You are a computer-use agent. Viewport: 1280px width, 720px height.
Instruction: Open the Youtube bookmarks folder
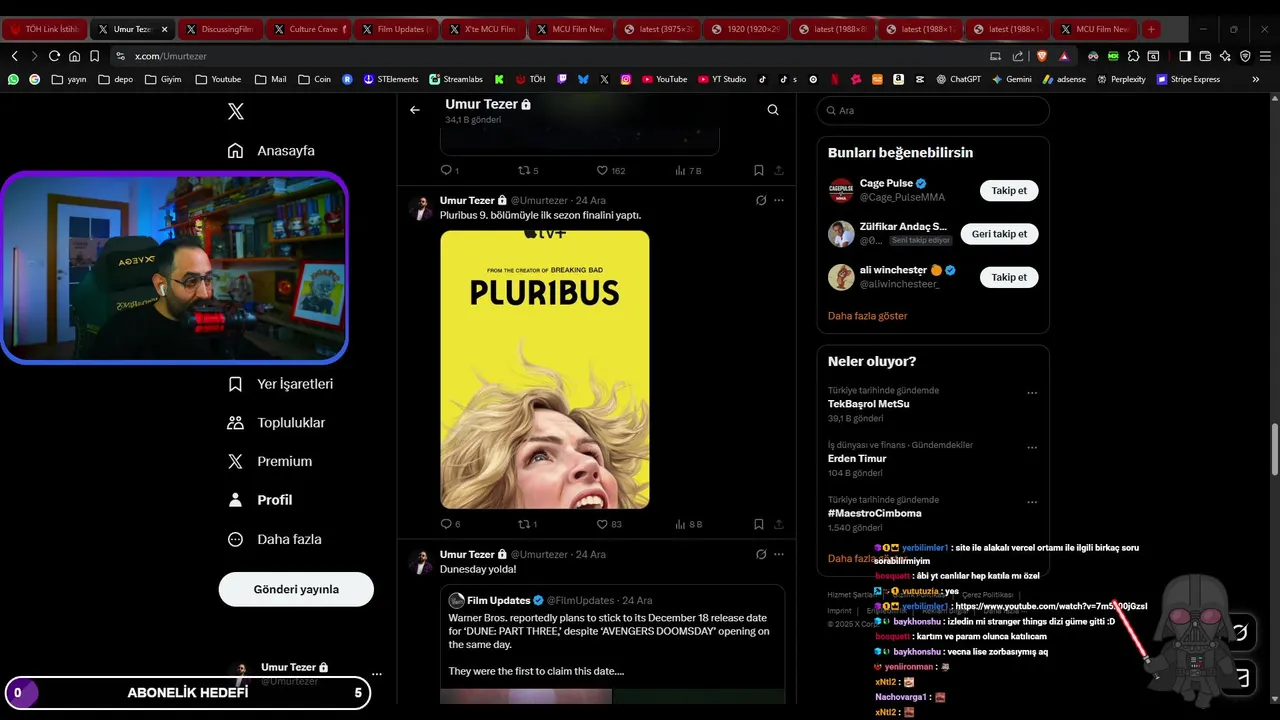(218, 79)
